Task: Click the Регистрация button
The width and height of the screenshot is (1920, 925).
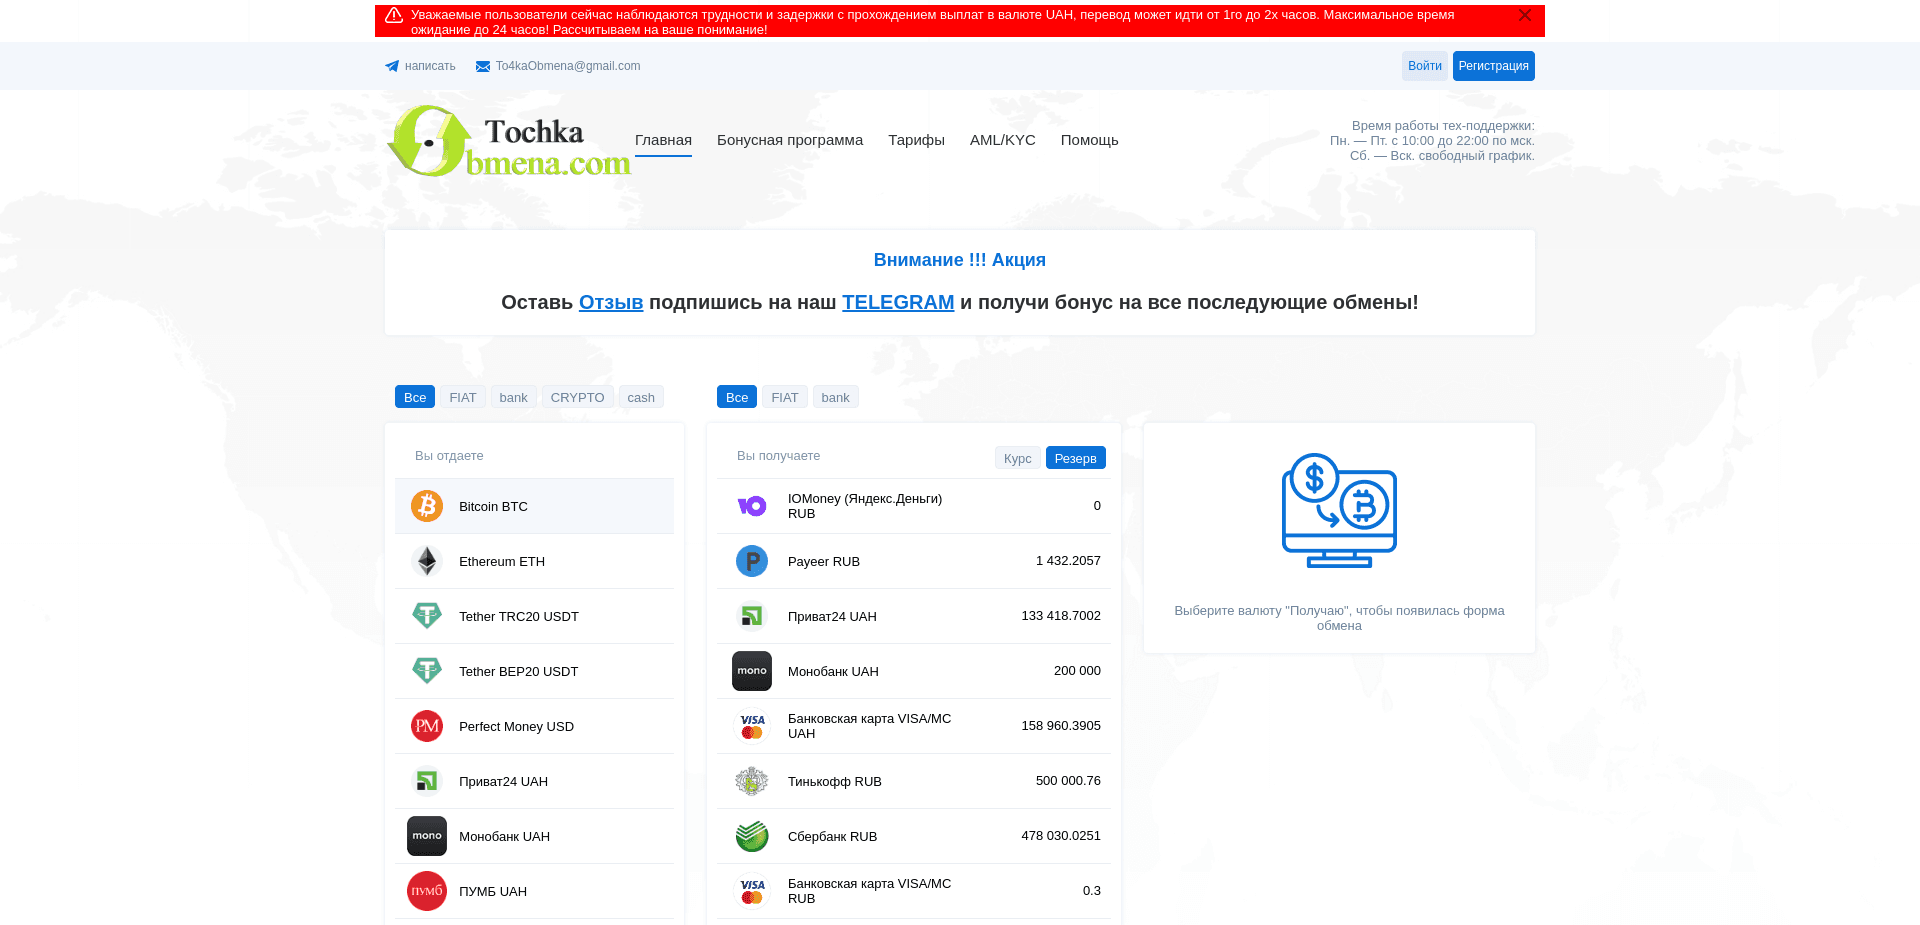Action: (x=1493, y=66)
